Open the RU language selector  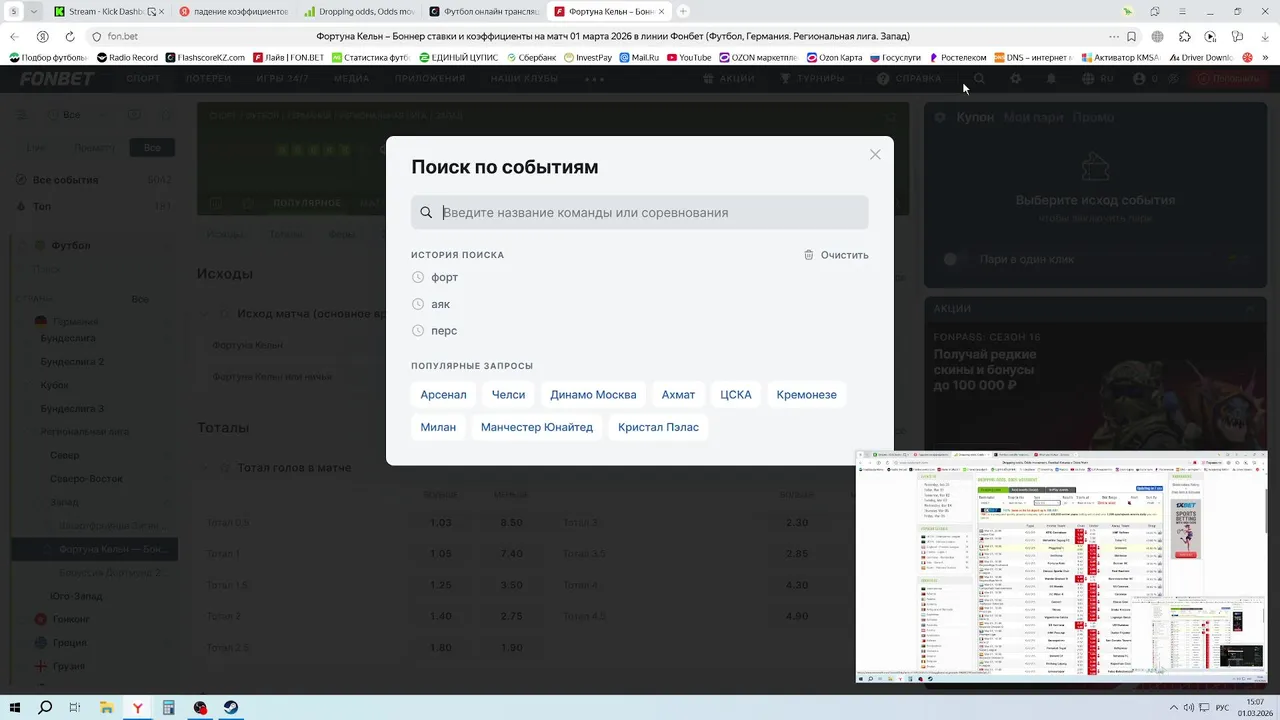click(x=1098, y=78)
